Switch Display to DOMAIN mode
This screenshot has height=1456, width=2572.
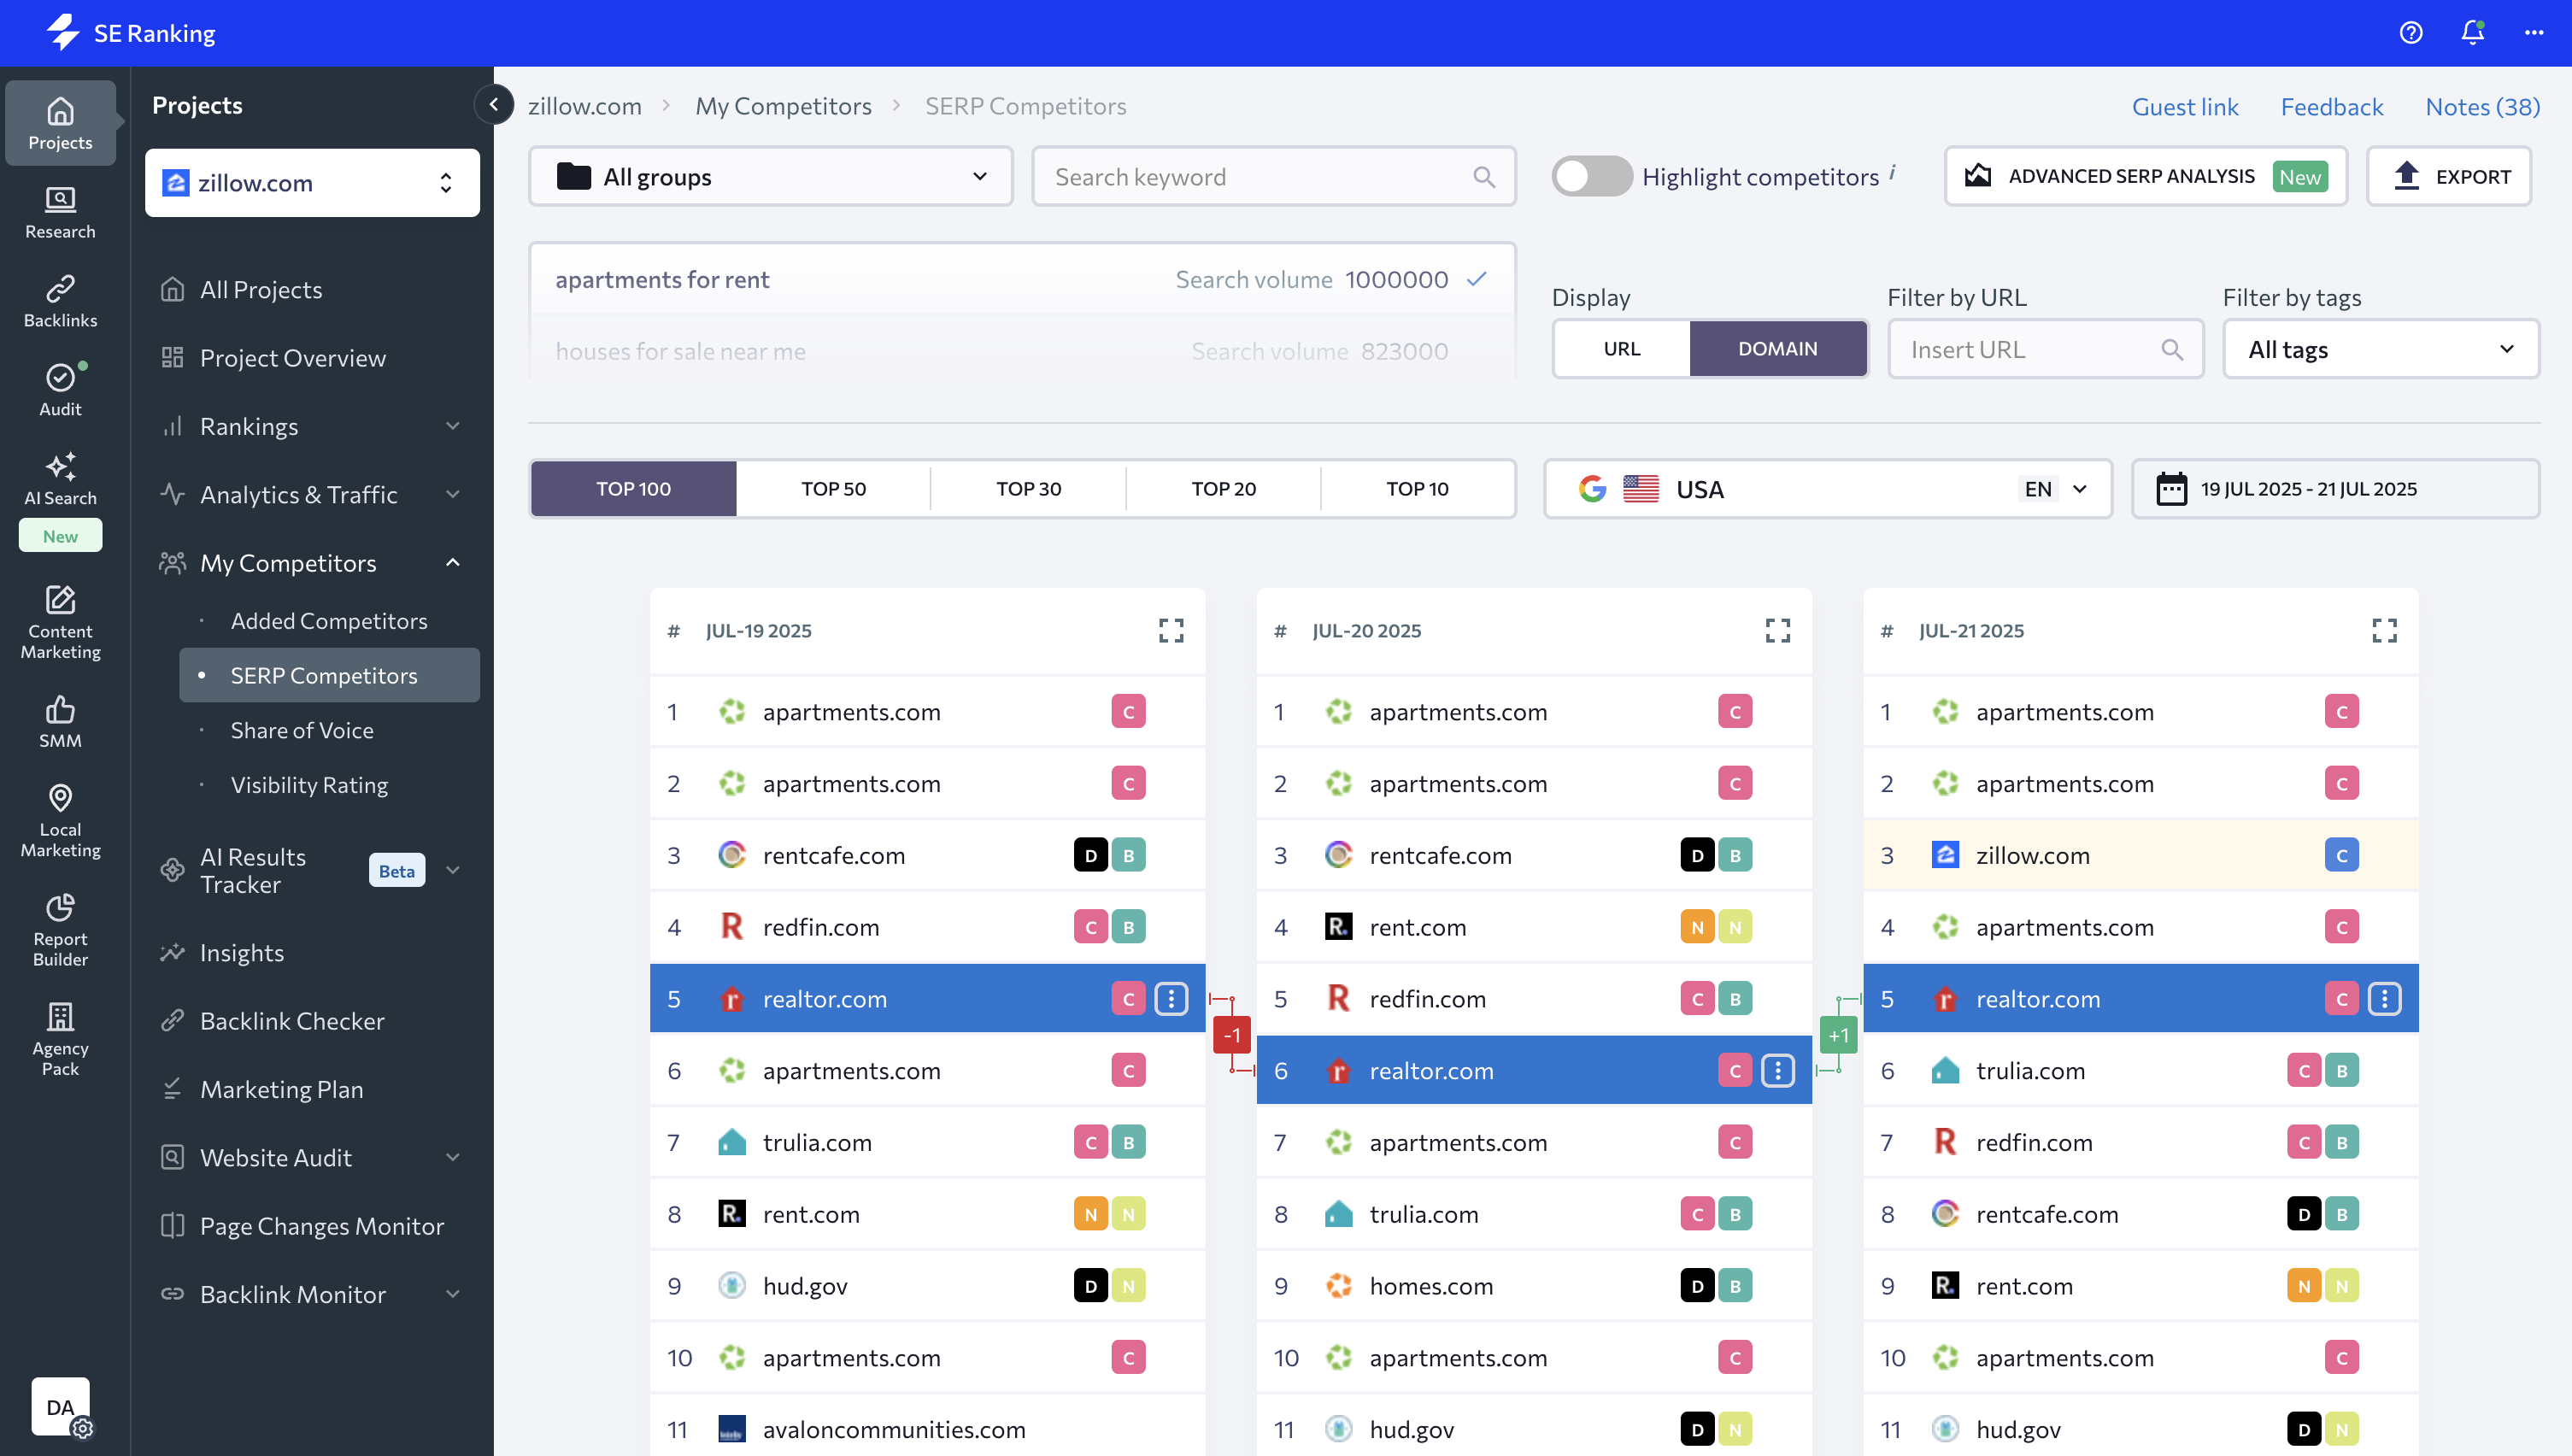(x=1777, y=349)
